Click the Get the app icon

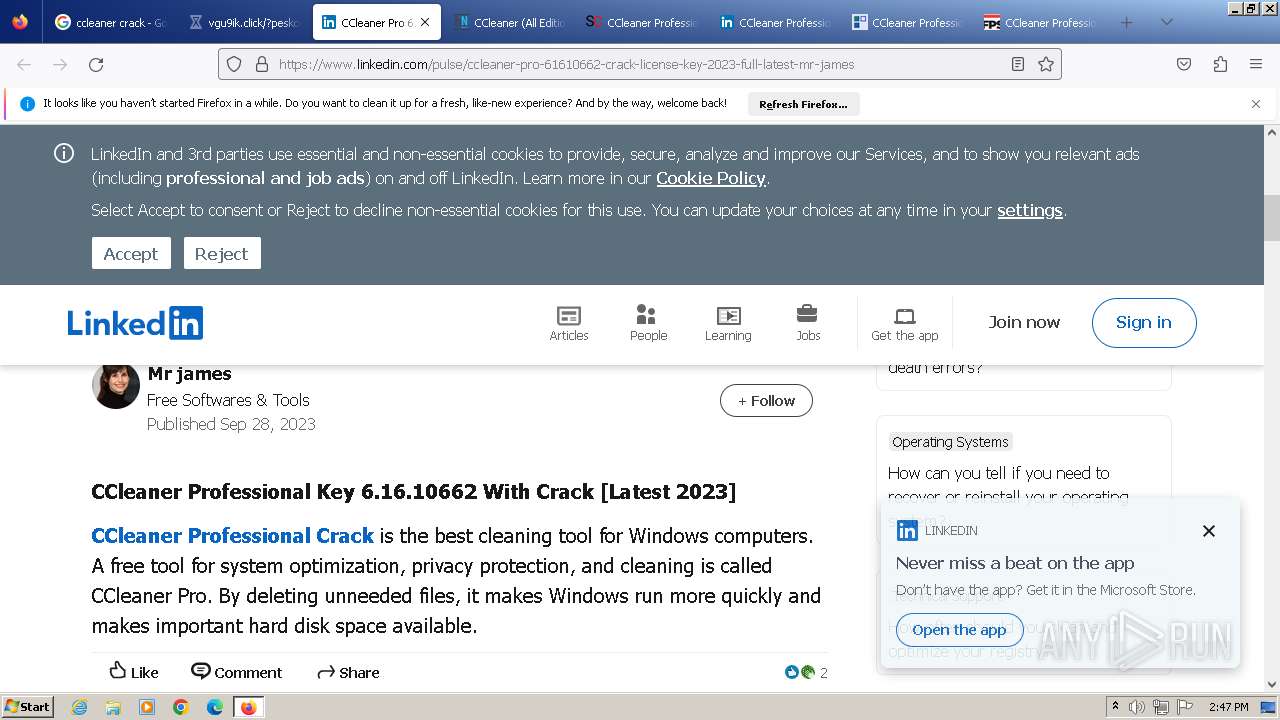(905, 323)
